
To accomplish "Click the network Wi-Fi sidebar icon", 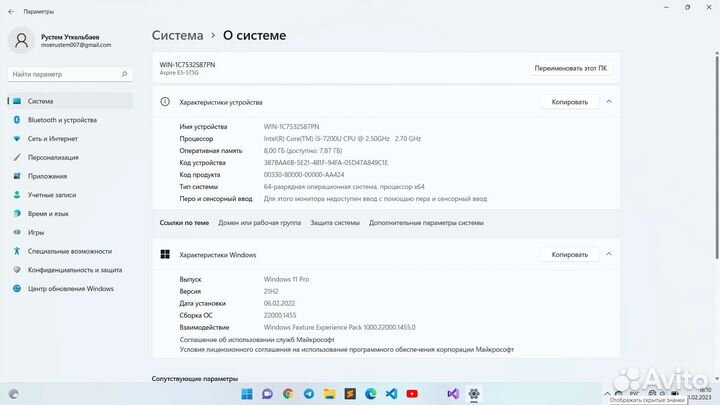I will tap(17, 139).
